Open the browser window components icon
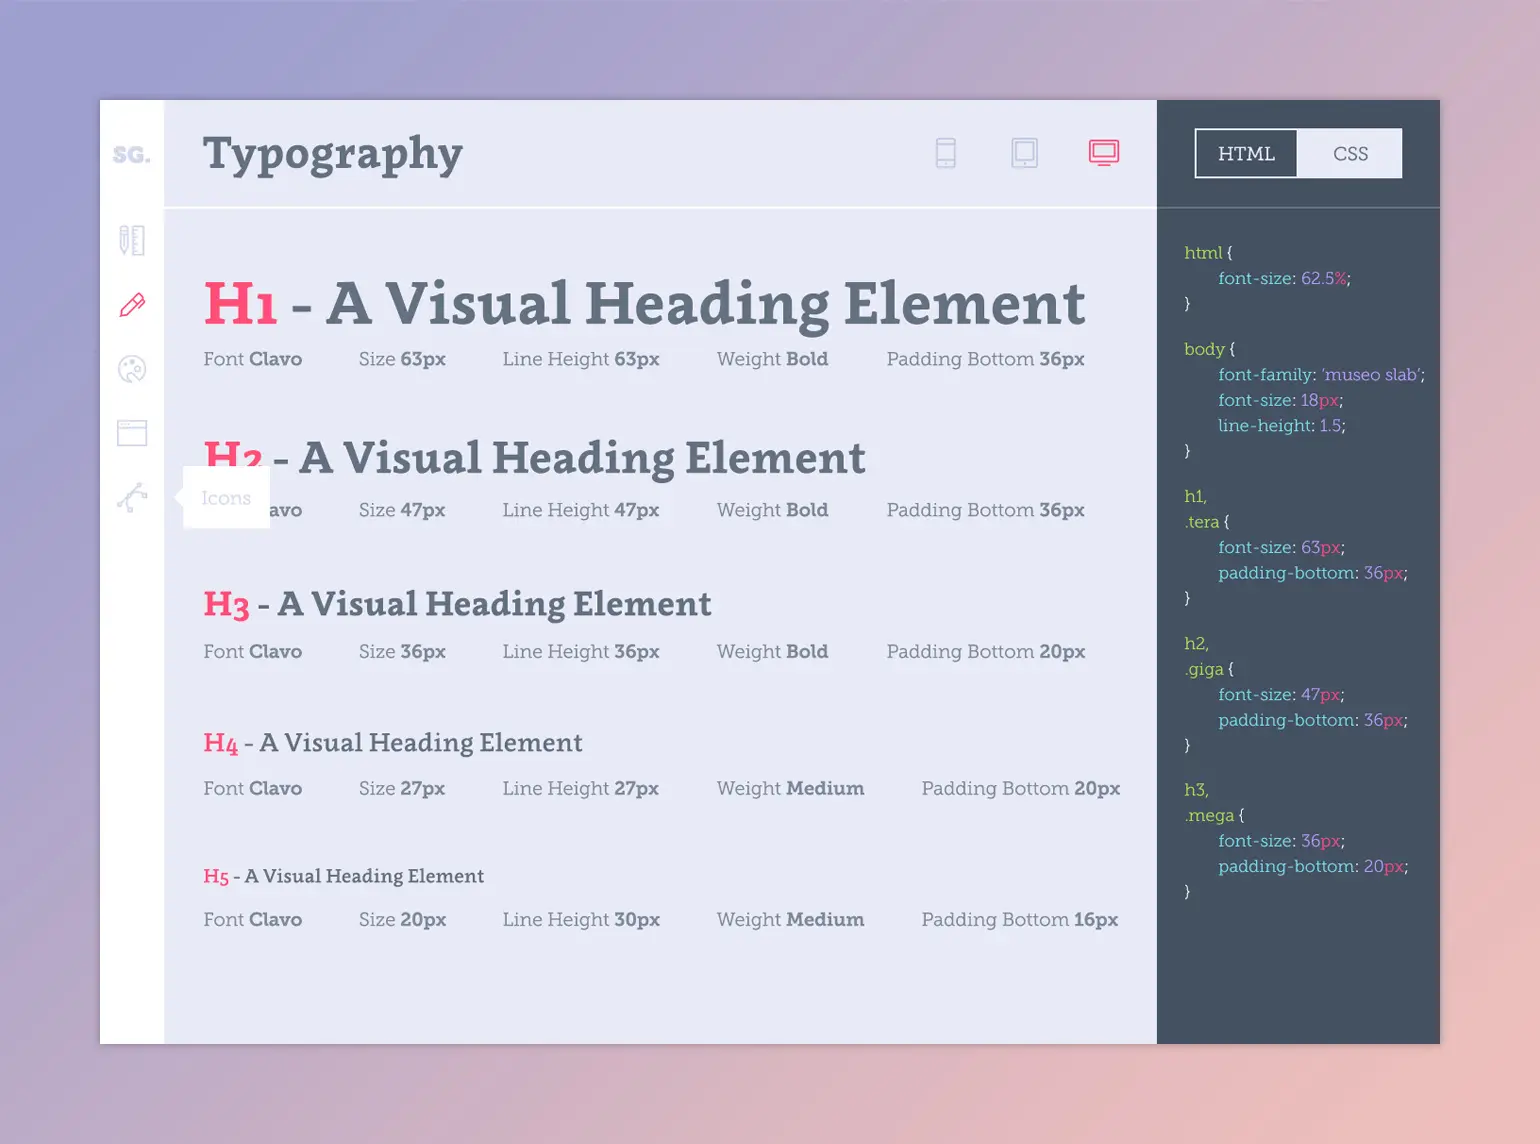This screenshot has height=1144, width=1540. click(x=132, y=433)
